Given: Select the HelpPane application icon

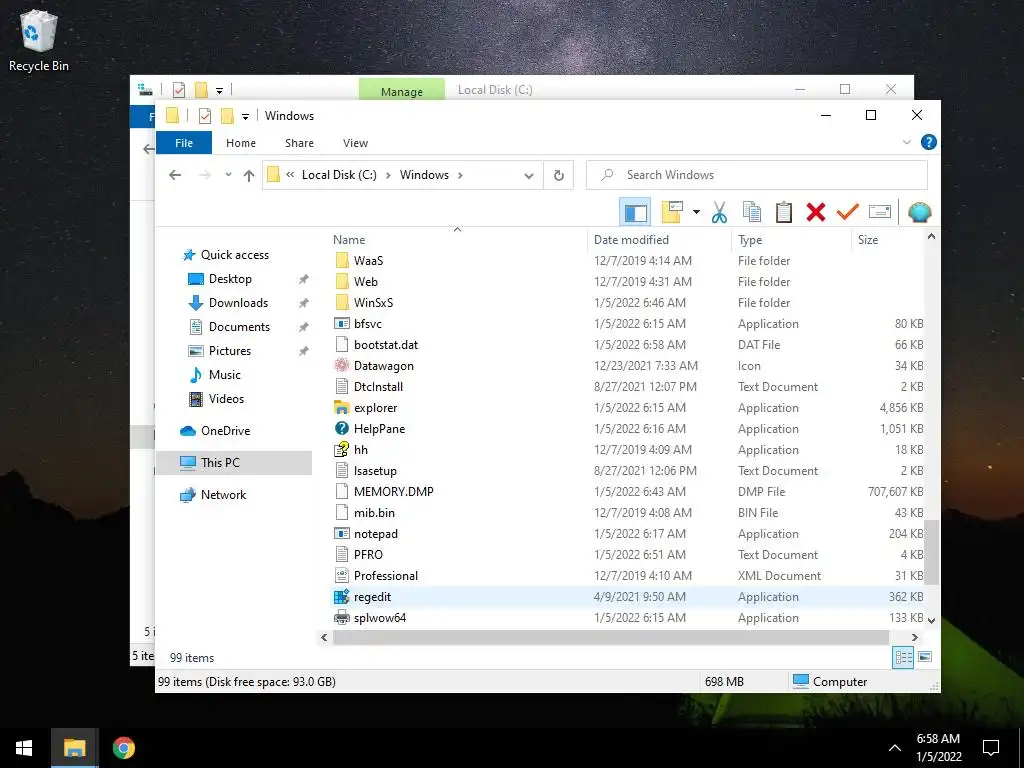Looking at the screenshot, I should click(x=342, y=429).
